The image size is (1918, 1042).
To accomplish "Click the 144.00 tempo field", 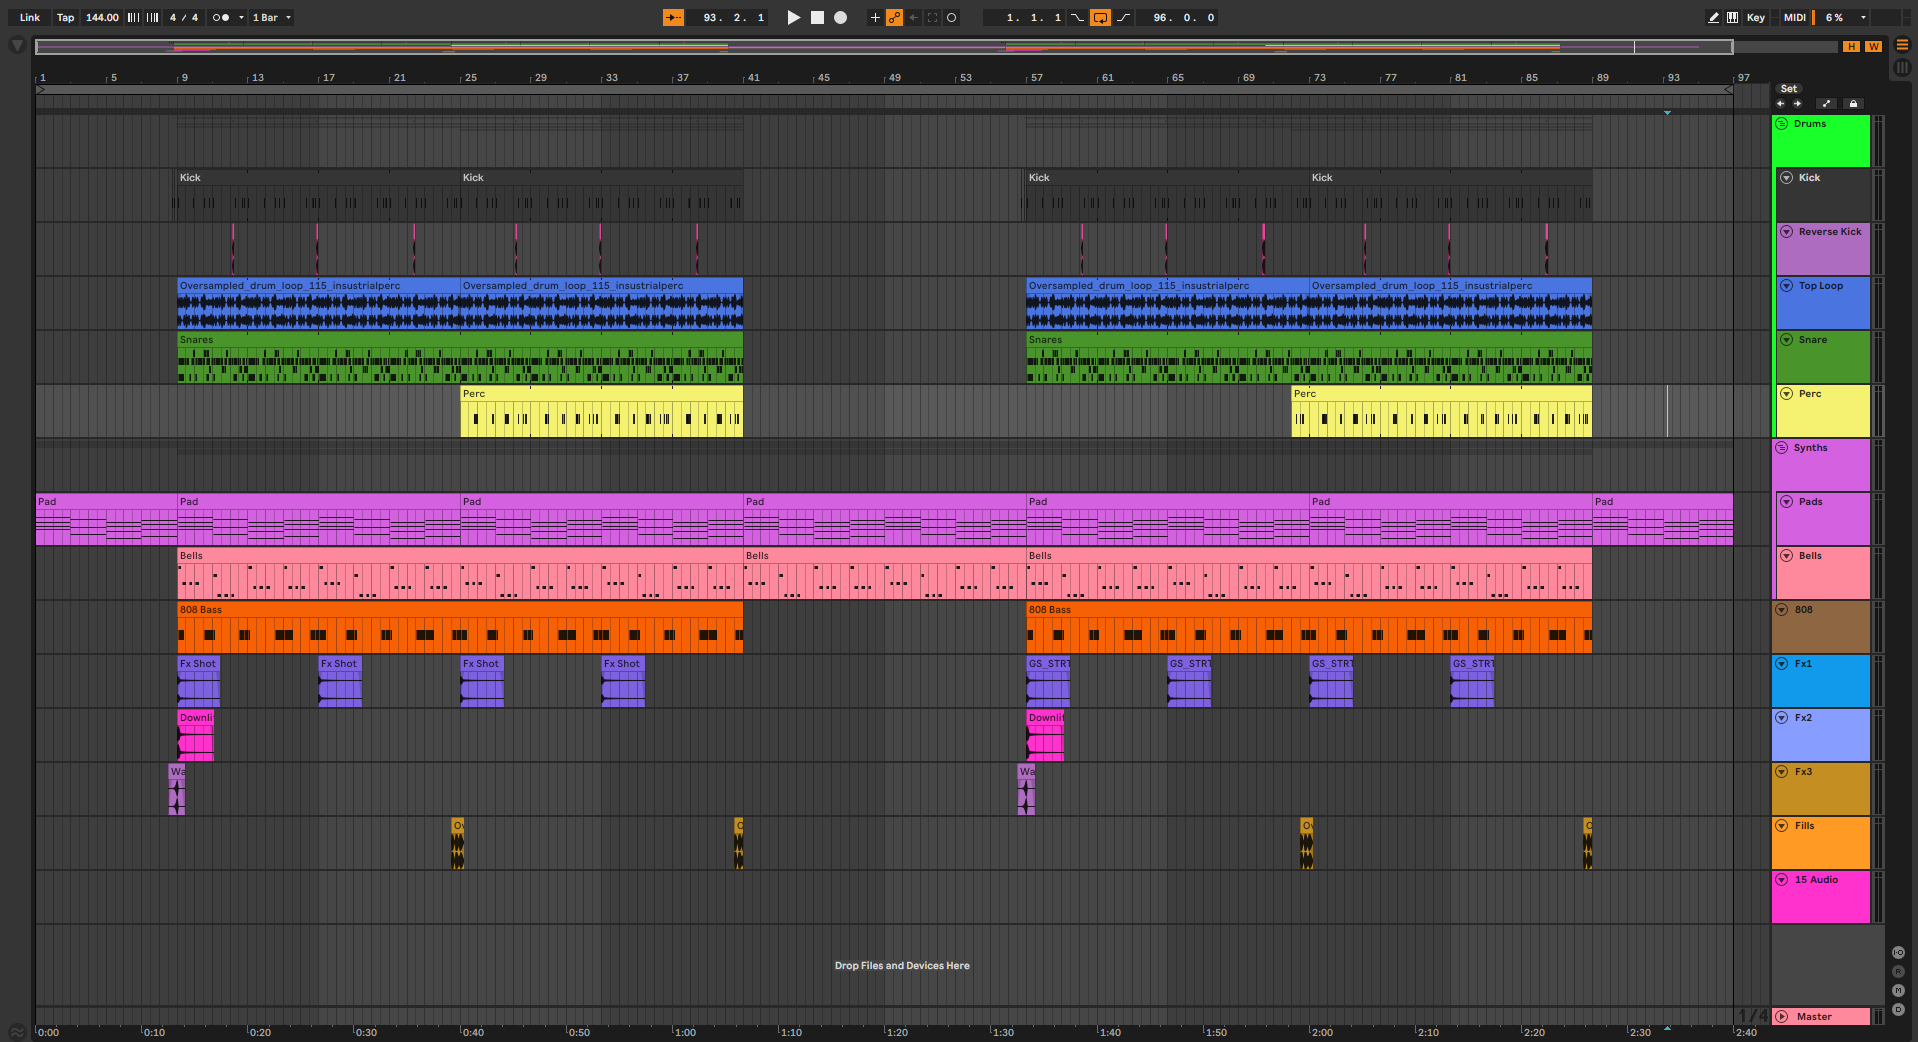I will click(x=102, y=17).
